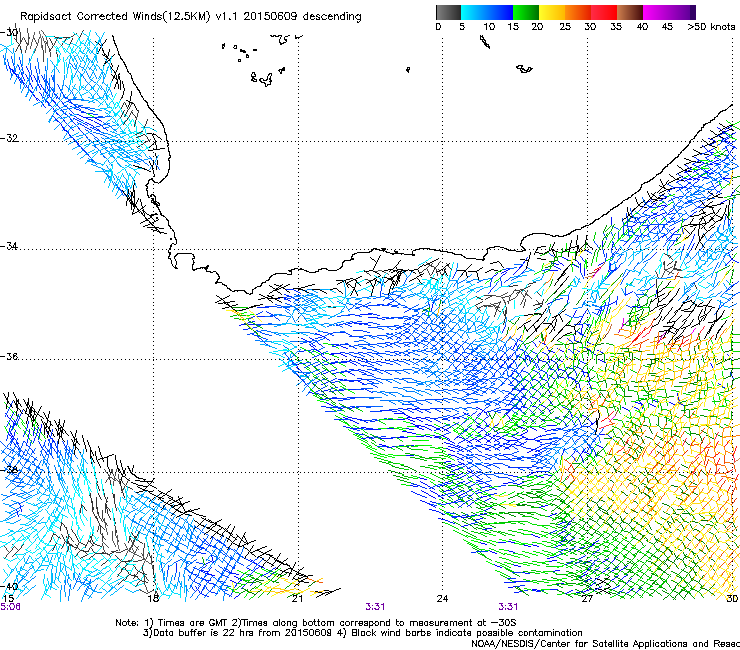Click the legend scale value '0'
The width and height of the screenshot is (740, 650).
pos(438,27)
